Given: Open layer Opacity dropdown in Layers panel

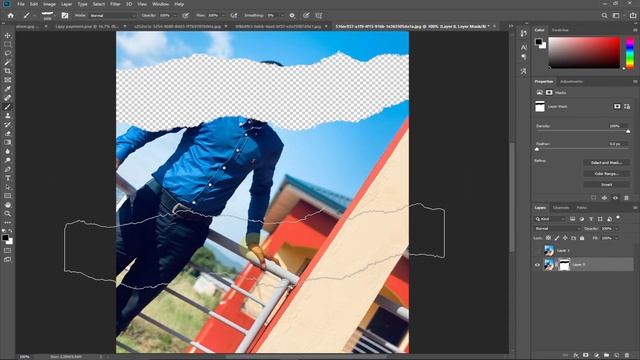Looking at the screenshot, I should click(617, 229).
